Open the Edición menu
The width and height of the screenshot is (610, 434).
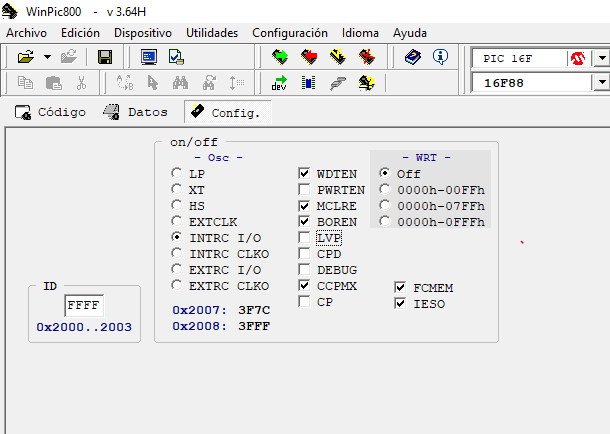click(81, 33)
